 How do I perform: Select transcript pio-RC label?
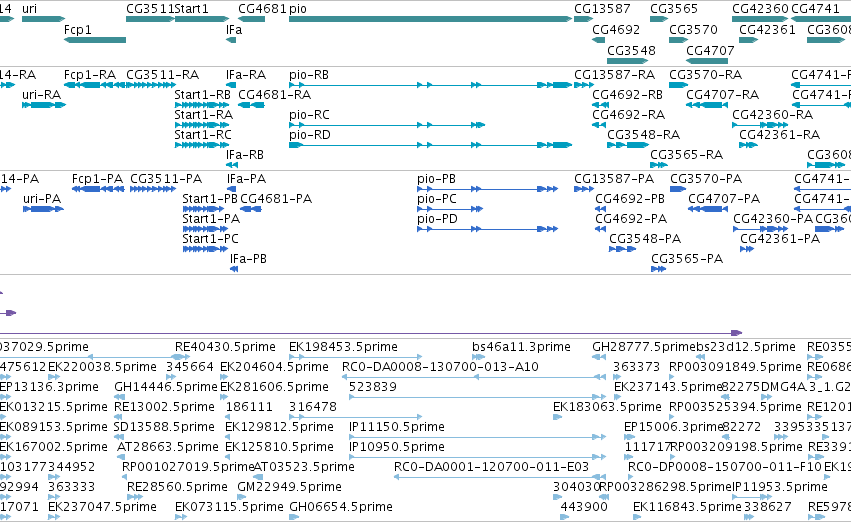pos(309,115)
